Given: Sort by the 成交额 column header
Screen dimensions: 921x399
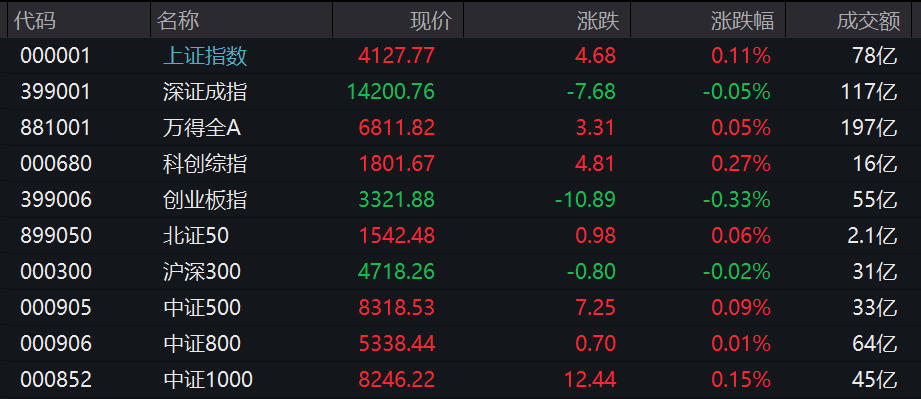Looking at the screenshot, I should (x=868, y=21).
